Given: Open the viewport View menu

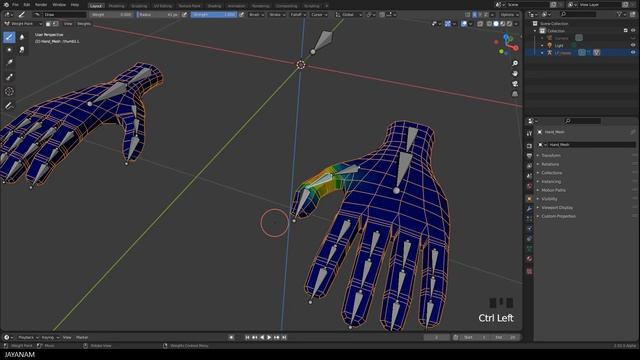Looking at the screenshot, I should (67, 24).
